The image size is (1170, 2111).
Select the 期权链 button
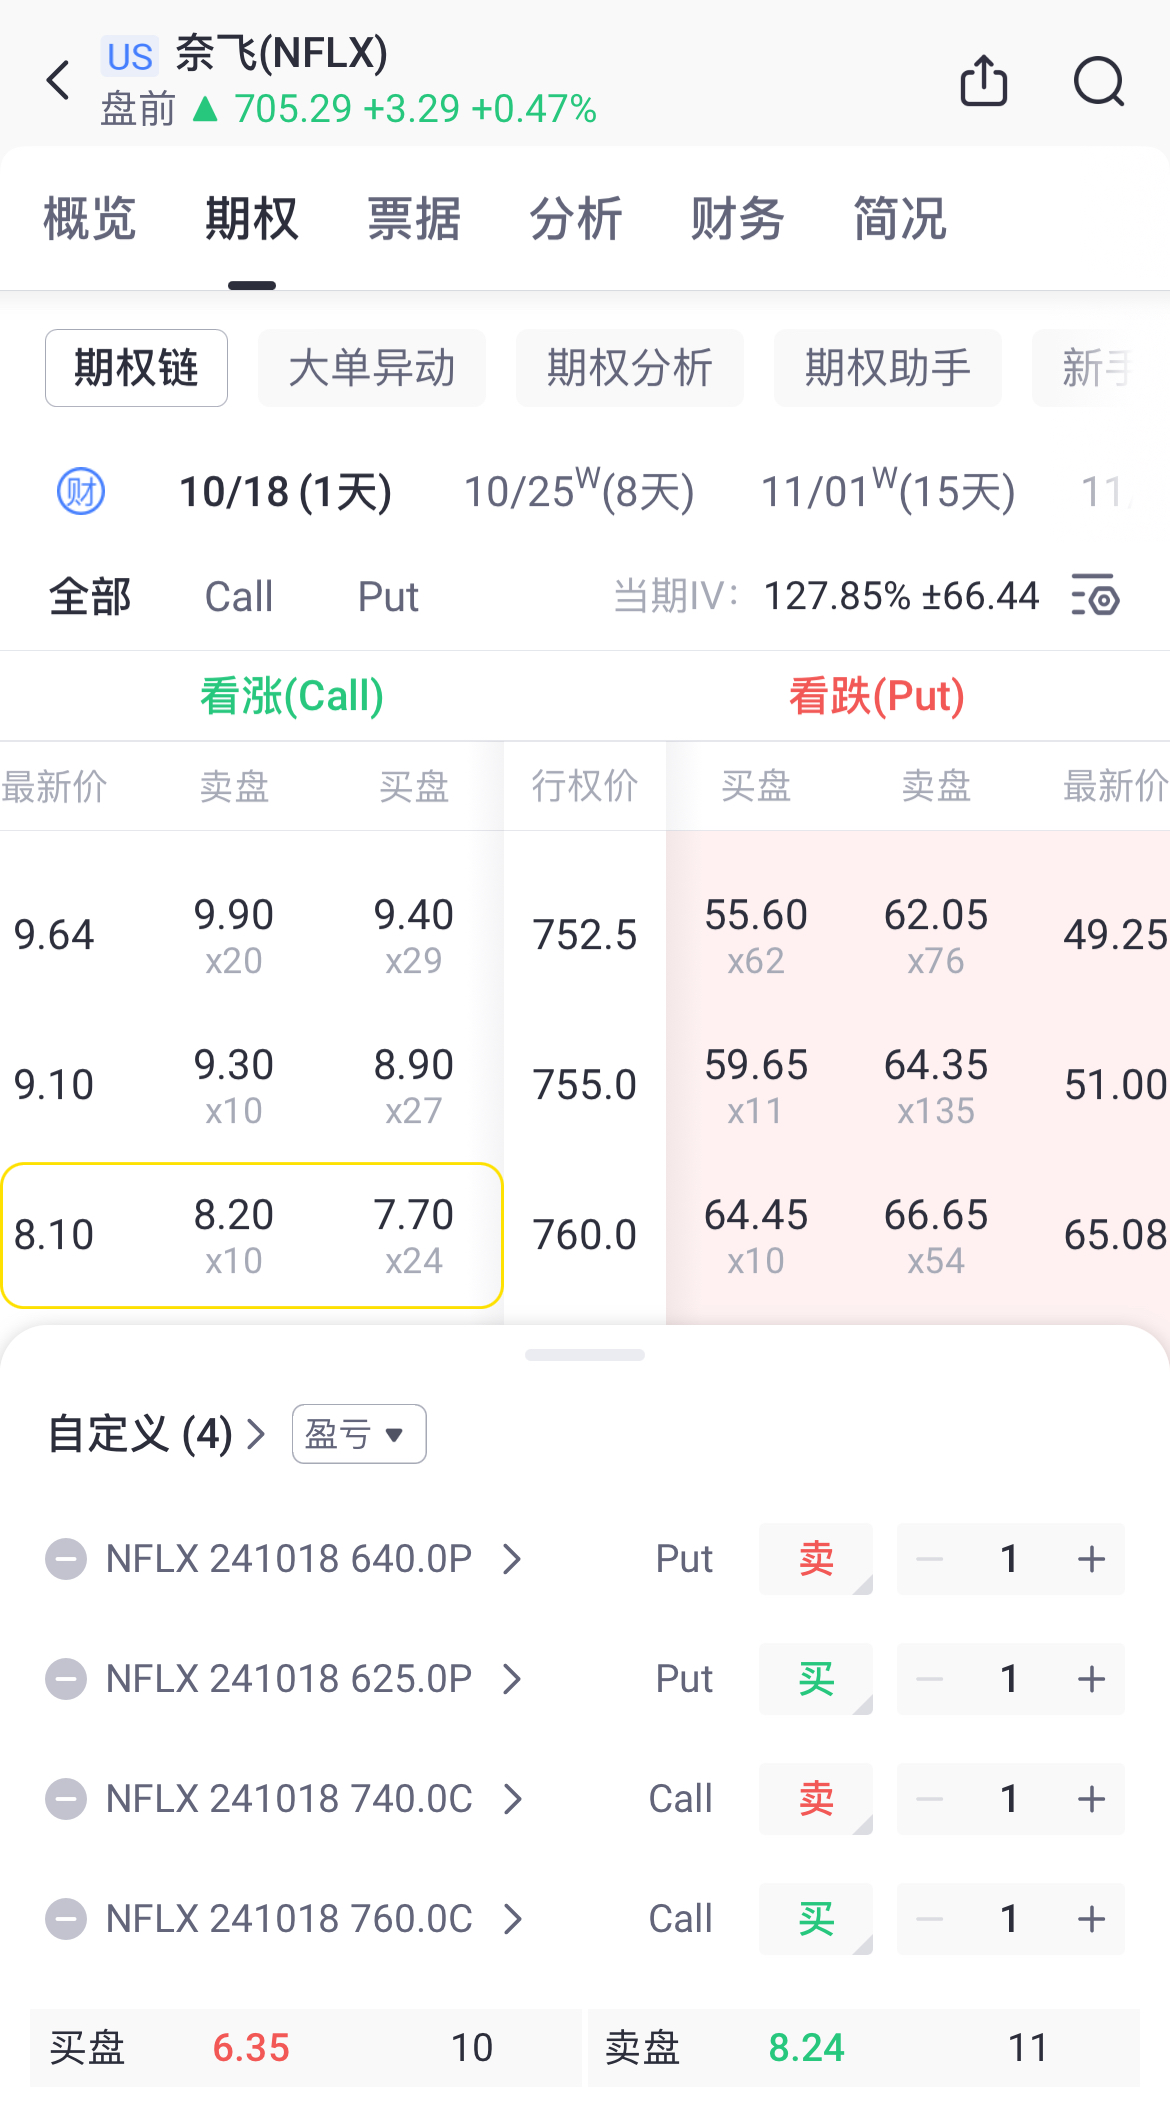[136, 368]
